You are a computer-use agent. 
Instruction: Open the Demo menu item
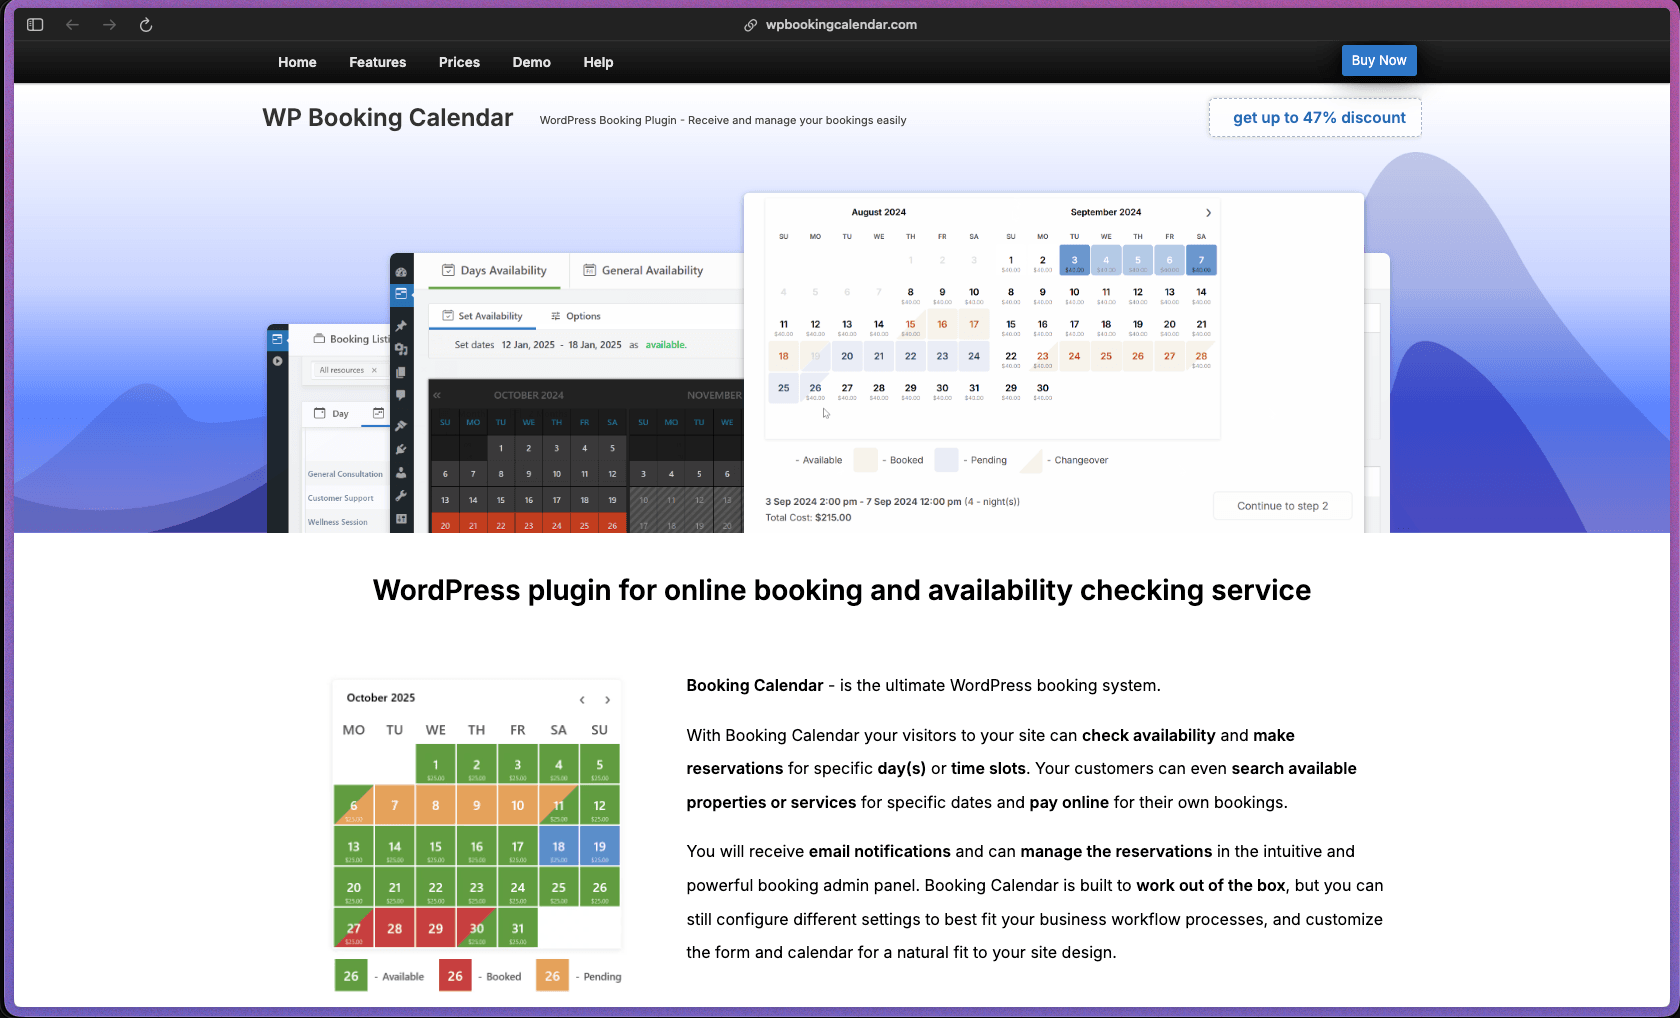tap(531, 62)
